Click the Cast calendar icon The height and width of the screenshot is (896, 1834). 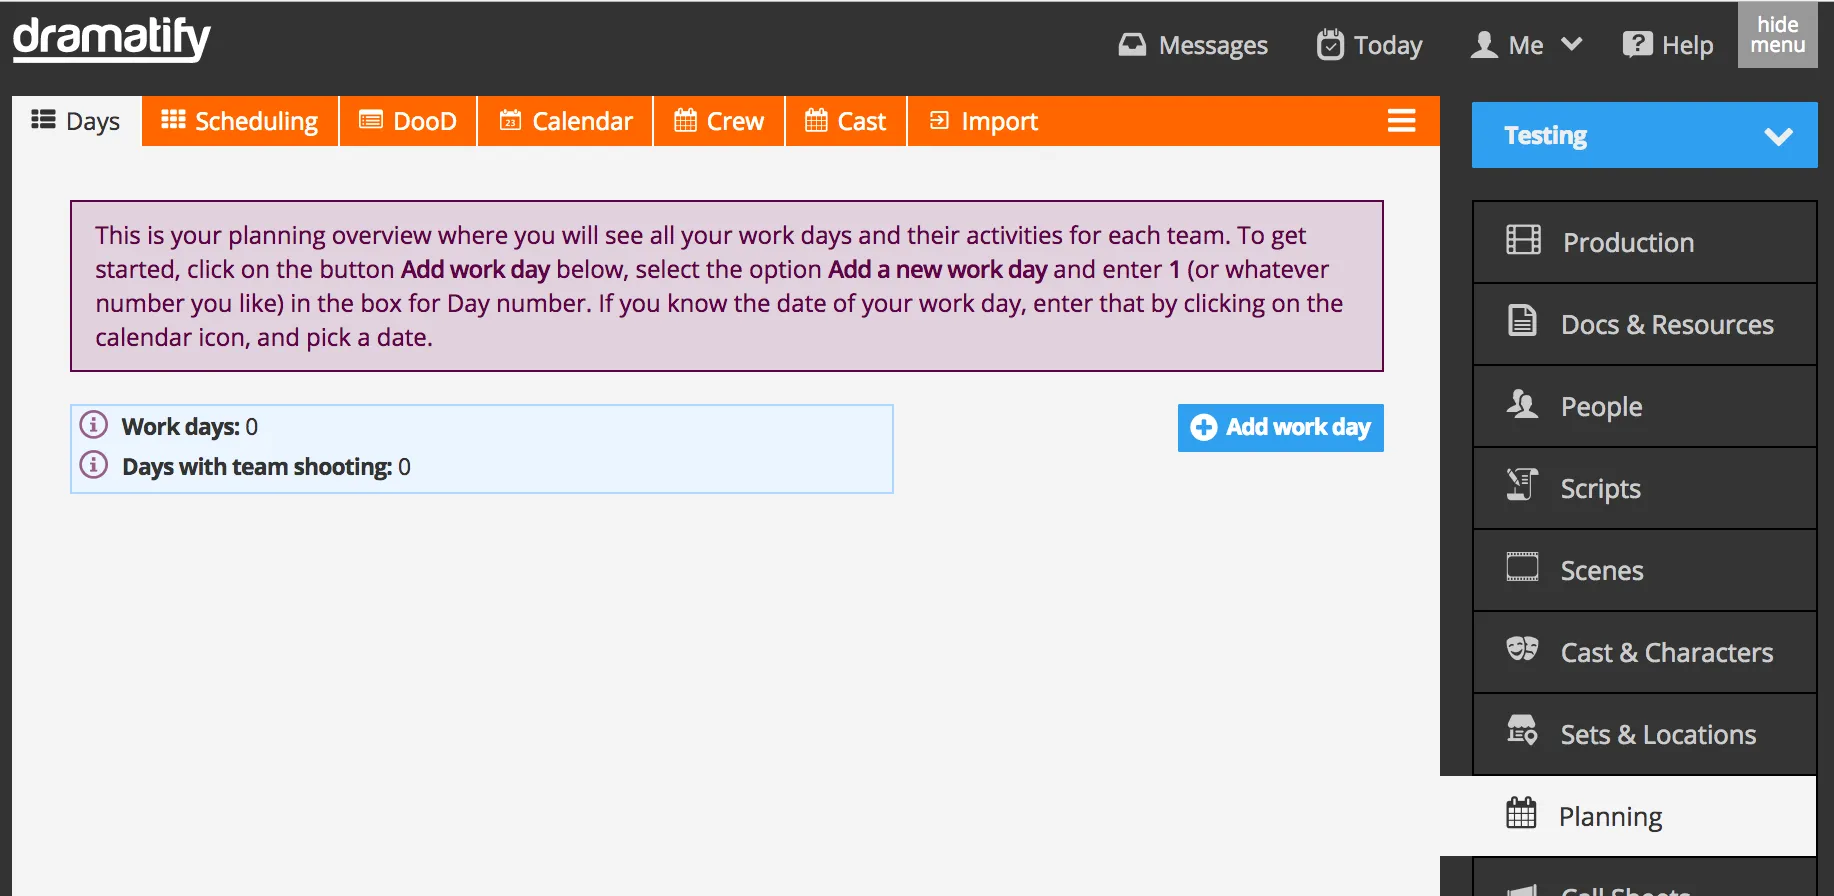816,120
